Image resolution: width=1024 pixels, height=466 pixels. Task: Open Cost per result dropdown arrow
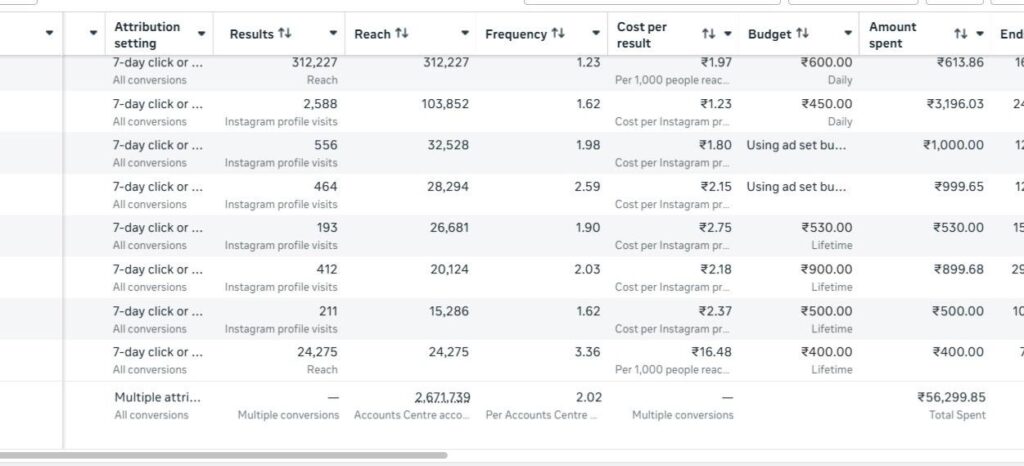[x=728, y=33]
